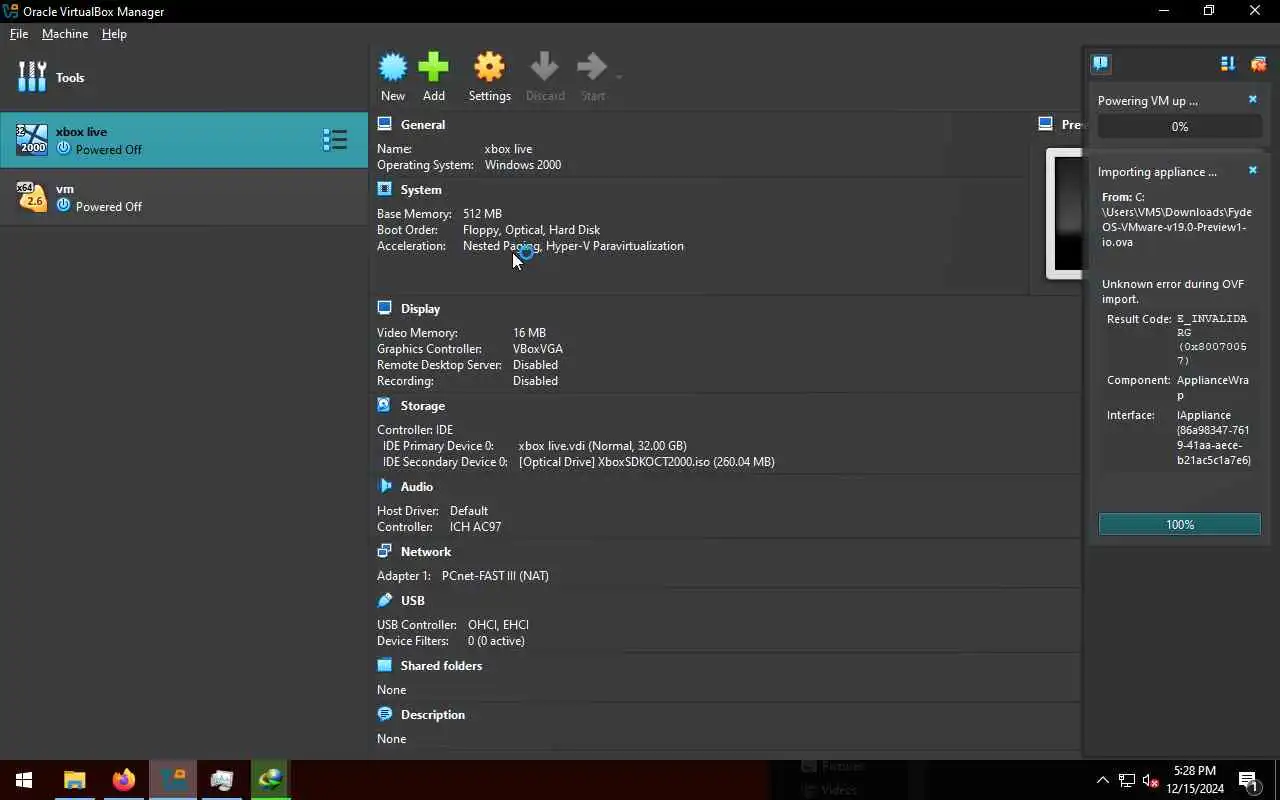Click the 'ICH AC97' audio controller value

tap(475, 527)
